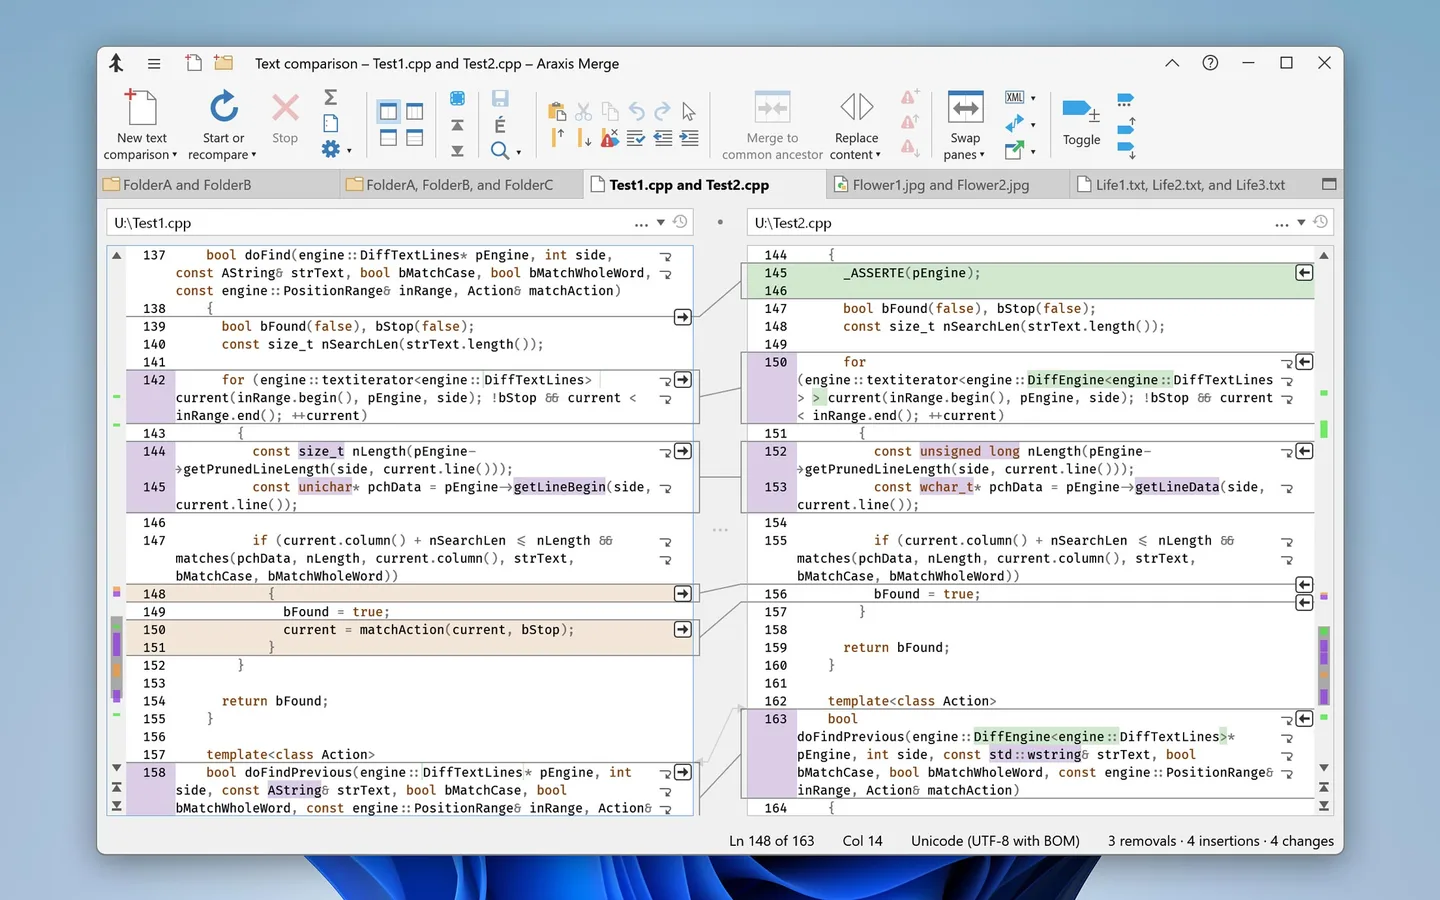1440x900 pixels.
Task: Open the XML format dropdown
Action: coord(1033,98)
